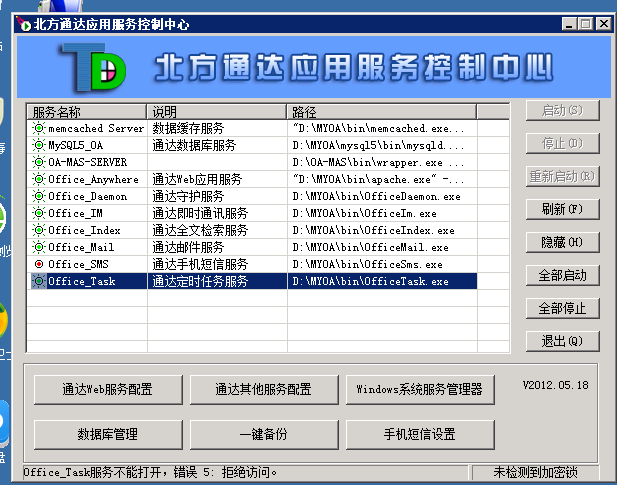Select OA-MAS-SERVER service name
Viewport: 617px width, 485px height.
point(87,162)
